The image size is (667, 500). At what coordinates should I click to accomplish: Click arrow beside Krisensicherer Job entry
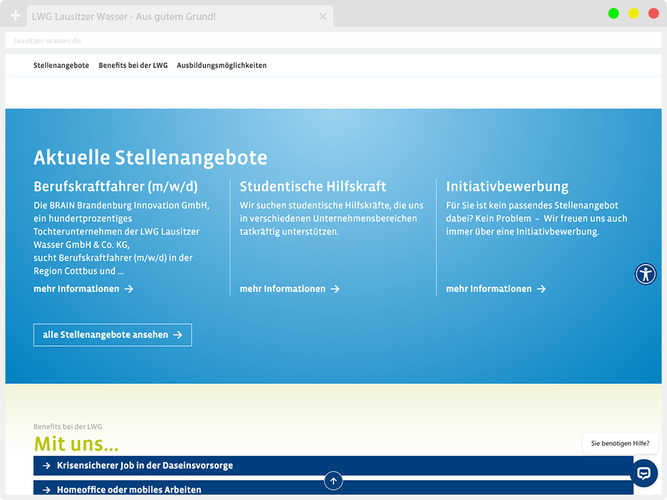47,466
